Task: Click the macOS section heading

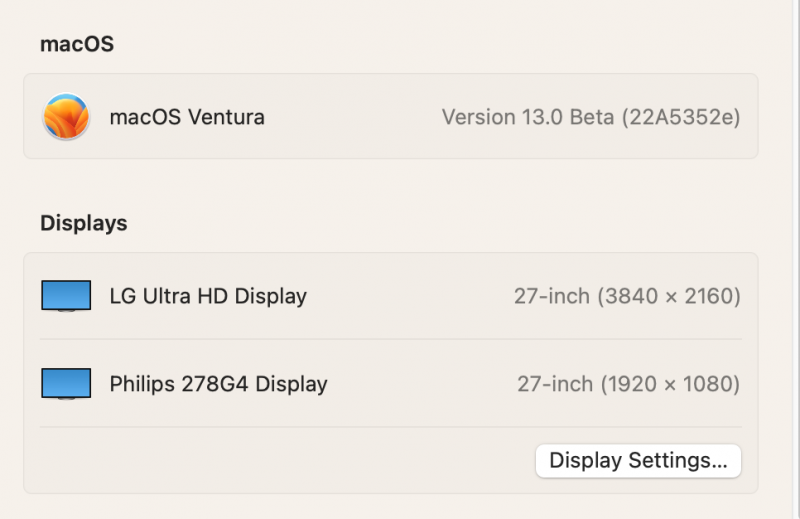Action: pos(77,43)
